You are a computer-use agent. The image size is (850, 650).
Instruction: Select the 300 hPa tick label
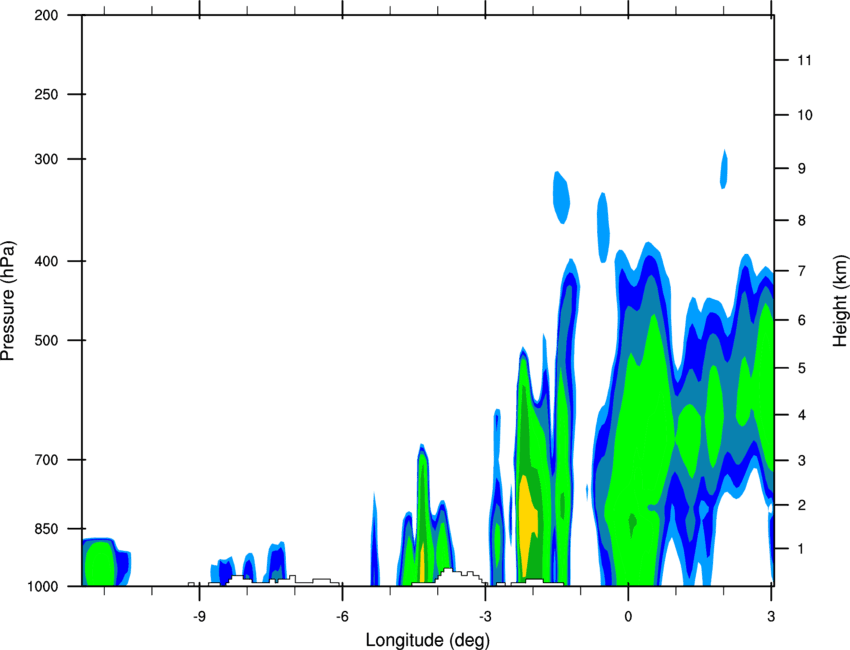click(x=46, y=159)
